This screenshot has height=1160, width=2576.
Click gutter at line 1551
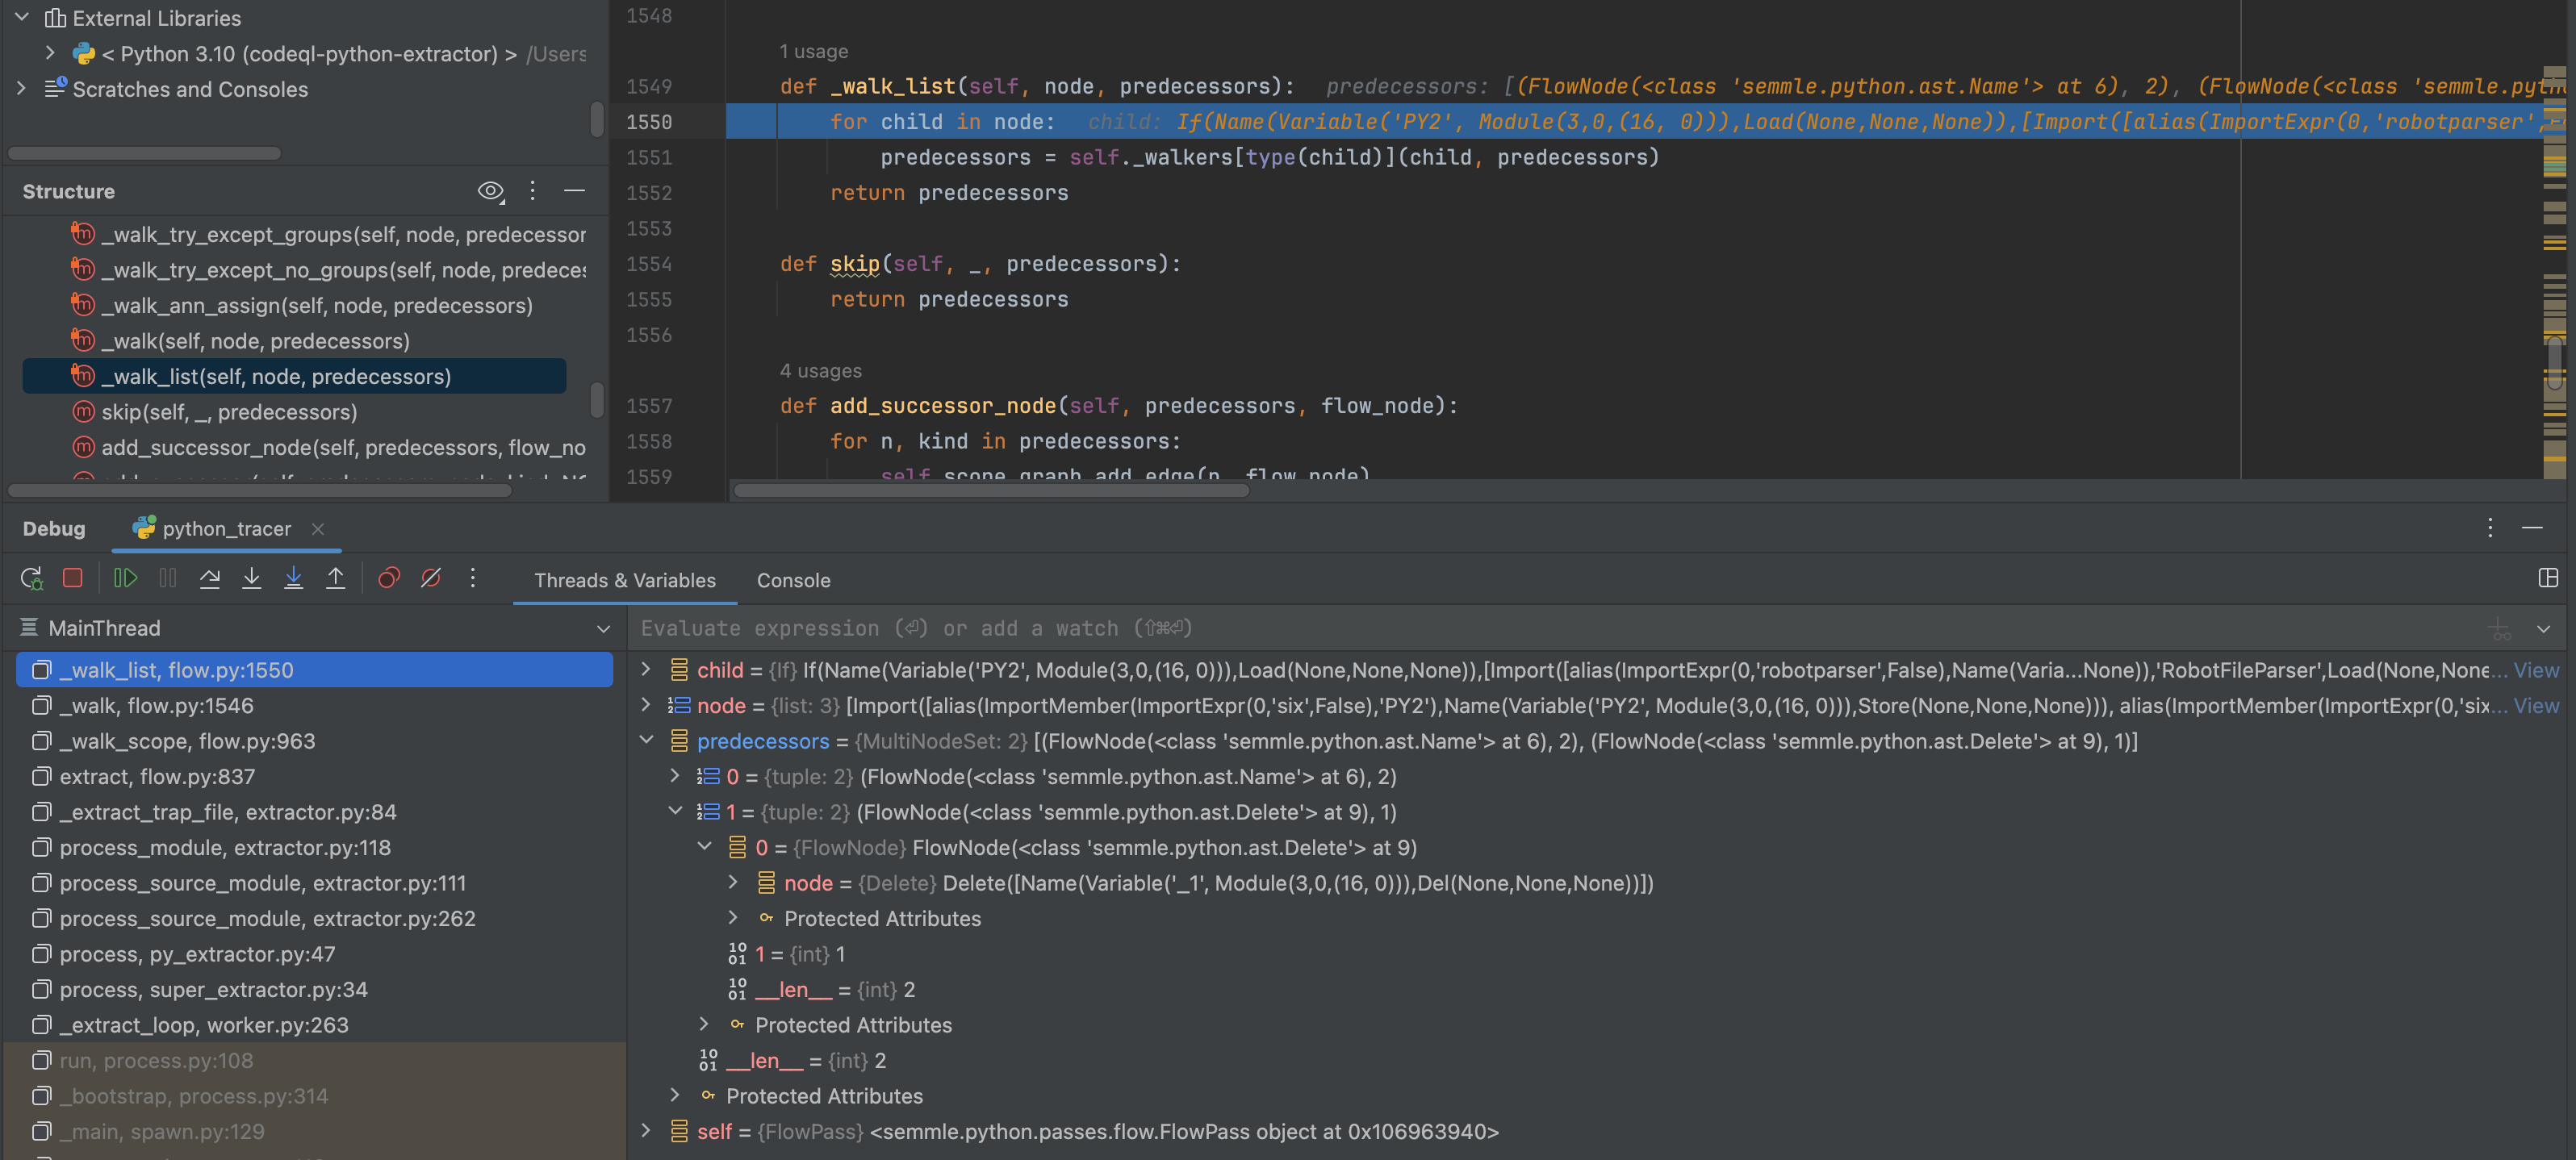pyautogui.click(x=650, y=157)
